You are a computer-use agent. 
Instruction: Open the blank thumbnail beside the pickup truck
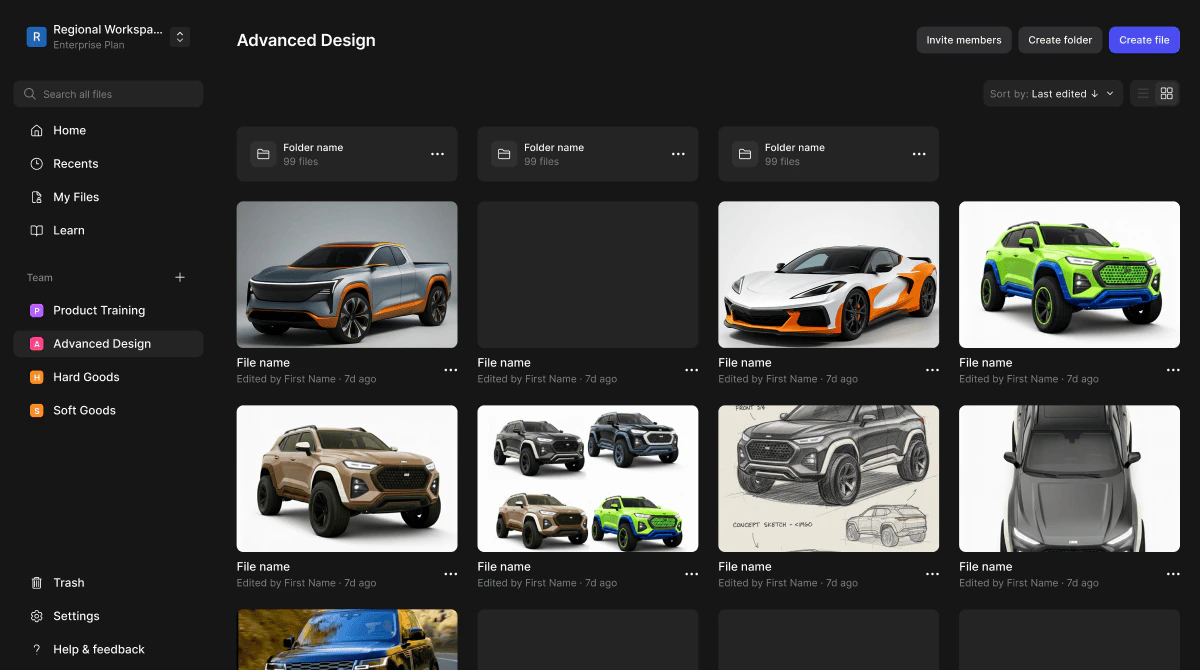(x=588, y=275)
